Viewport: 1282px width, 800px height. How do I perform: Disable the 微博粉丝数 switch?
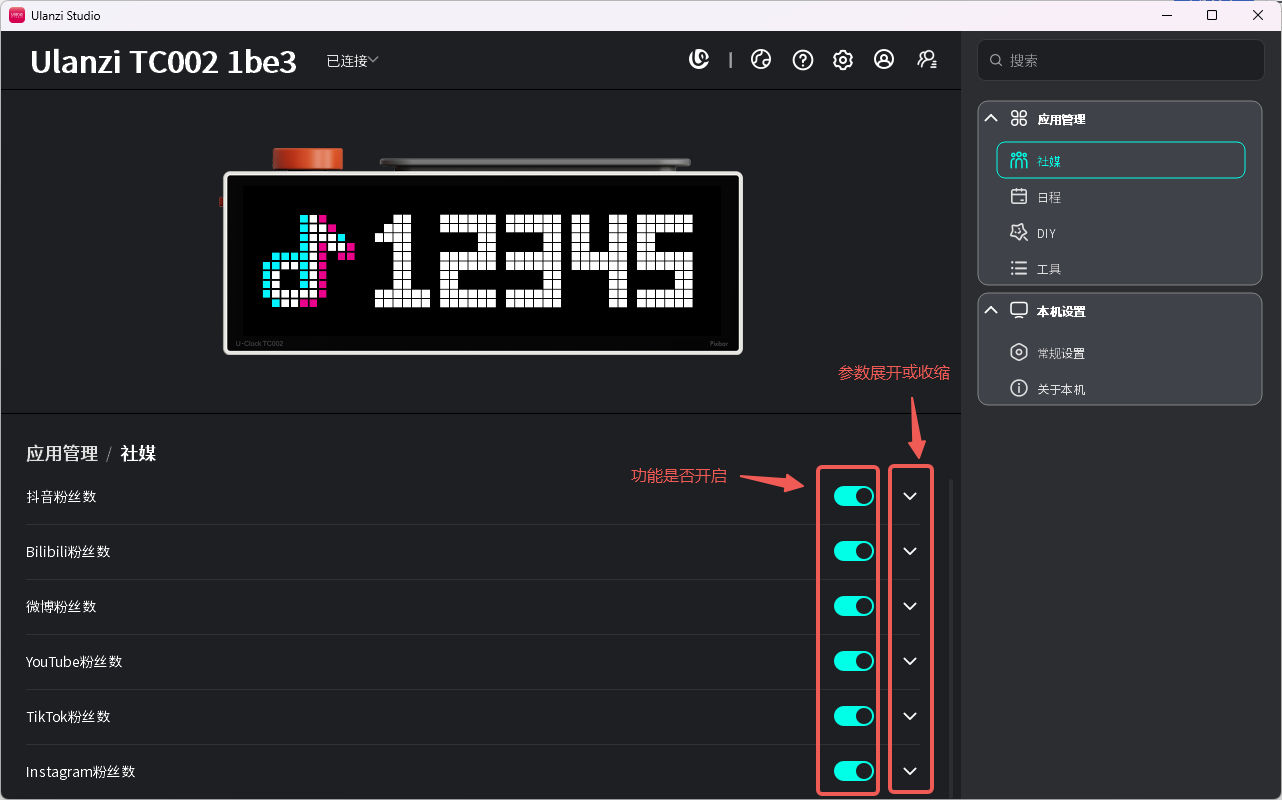click(854, 606)
